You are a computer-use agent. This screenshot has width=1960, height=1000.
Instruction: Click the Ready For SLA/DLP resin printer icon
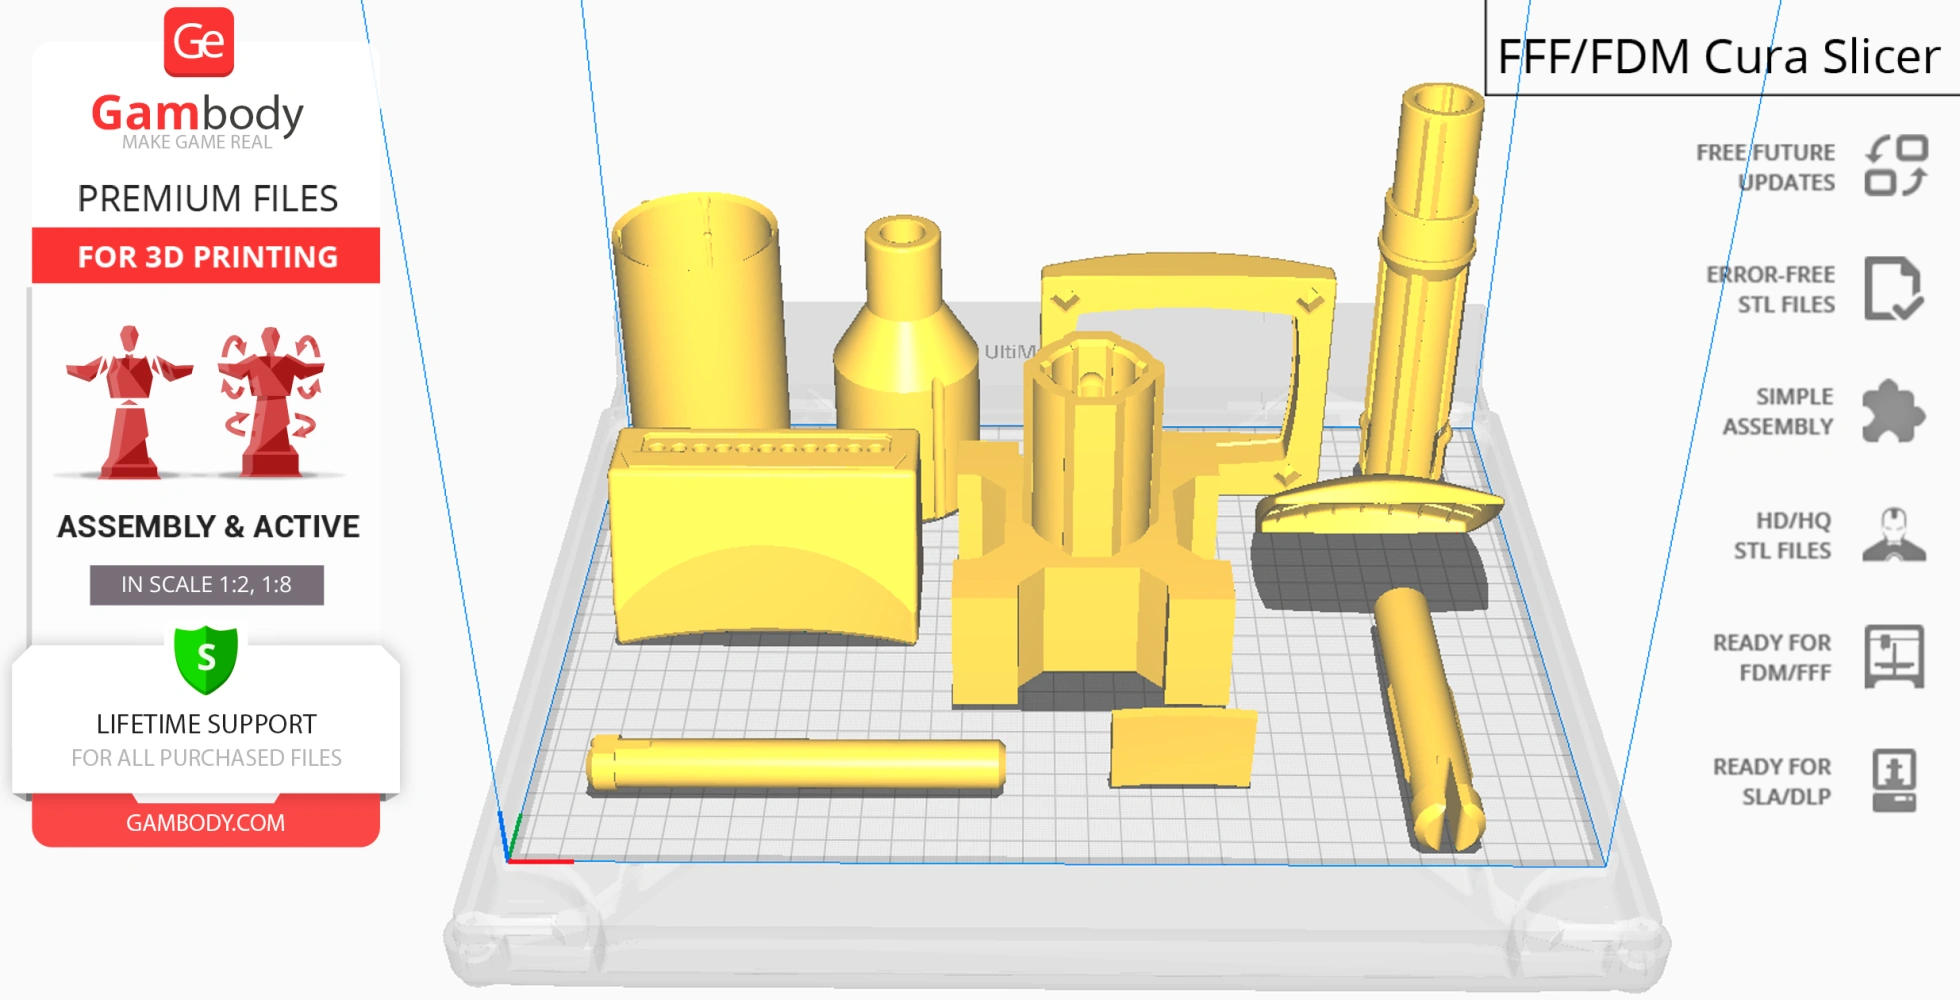tap(1896, 781)
